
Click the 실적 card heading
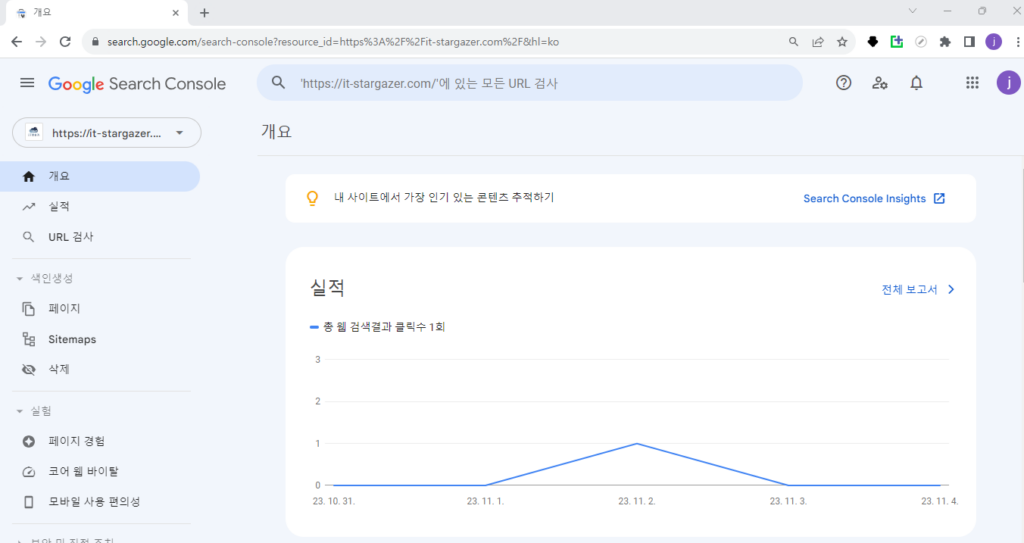327,288
